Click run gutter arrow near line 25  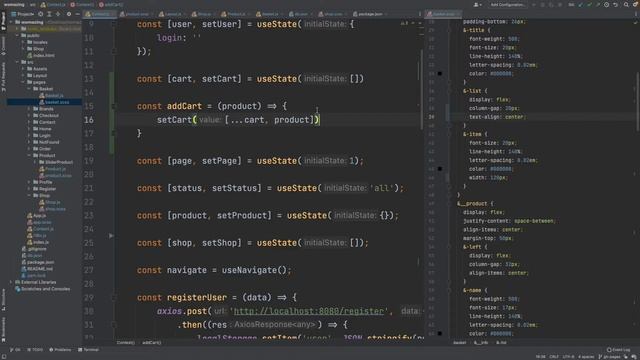tap(111, 236)
